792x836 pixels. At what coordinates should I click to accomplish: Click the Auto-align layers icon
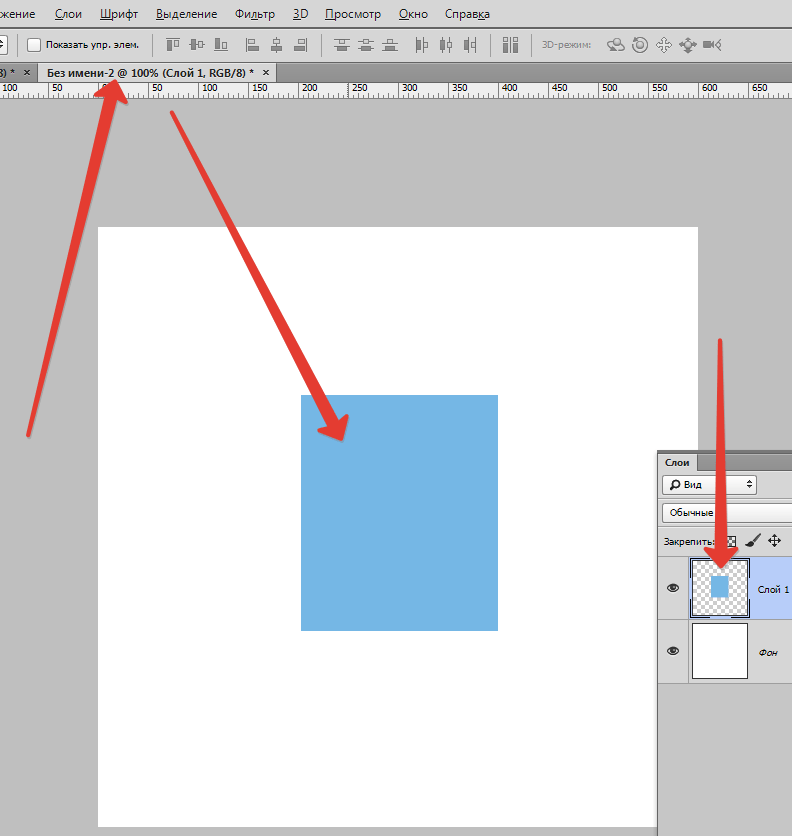(x=511, y=45)
